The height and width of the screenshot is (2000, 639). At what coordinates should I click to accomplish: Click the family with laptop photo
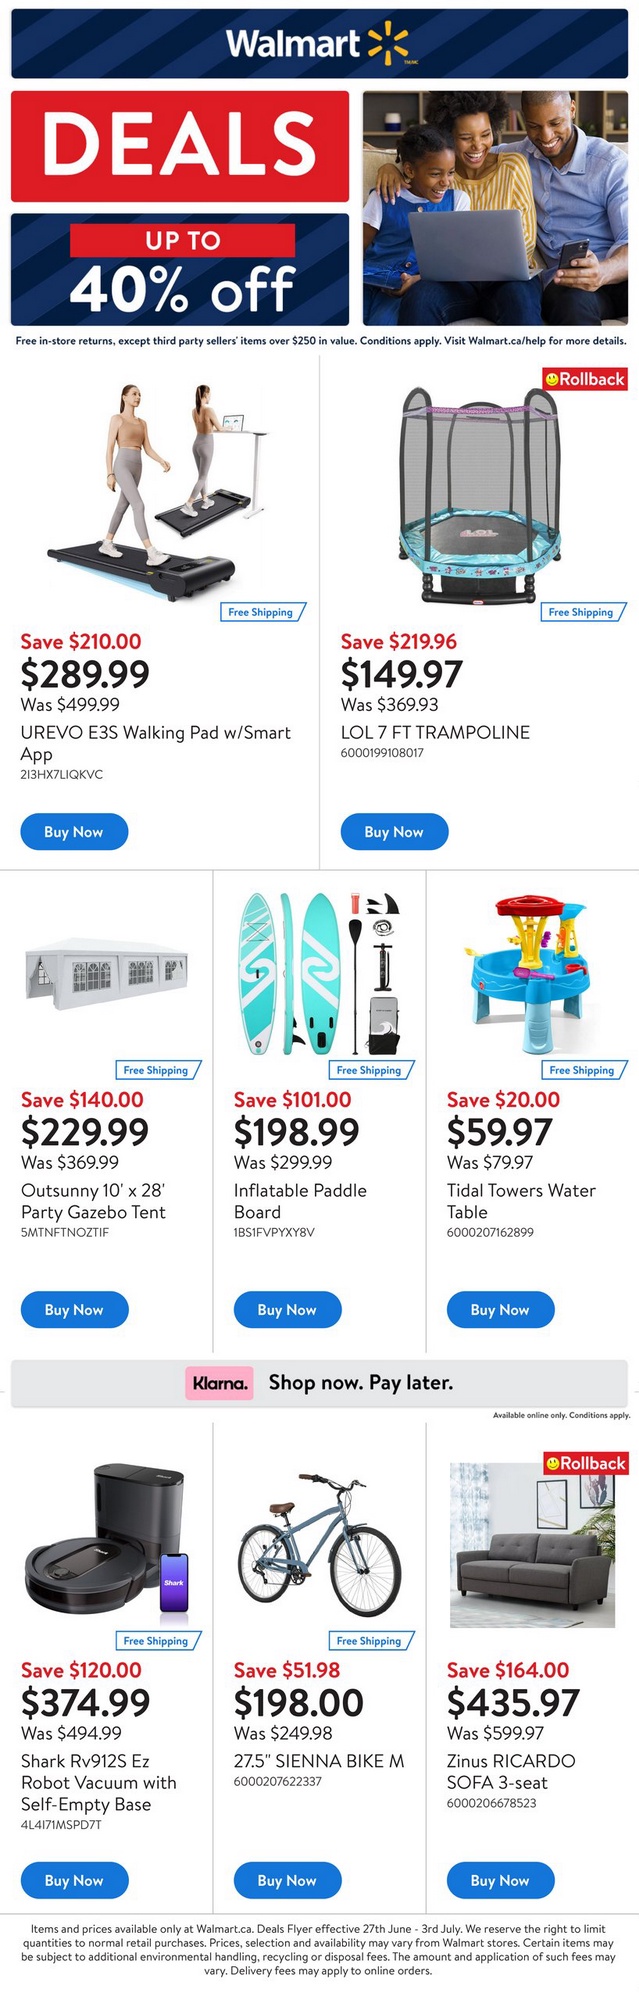(495, 208)
